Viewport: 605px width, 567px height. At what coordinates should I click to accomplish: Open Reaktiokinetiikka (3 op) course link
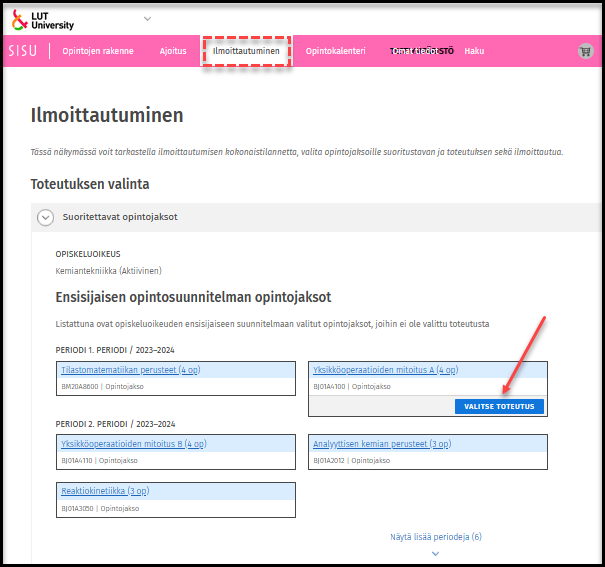[105, 491]
